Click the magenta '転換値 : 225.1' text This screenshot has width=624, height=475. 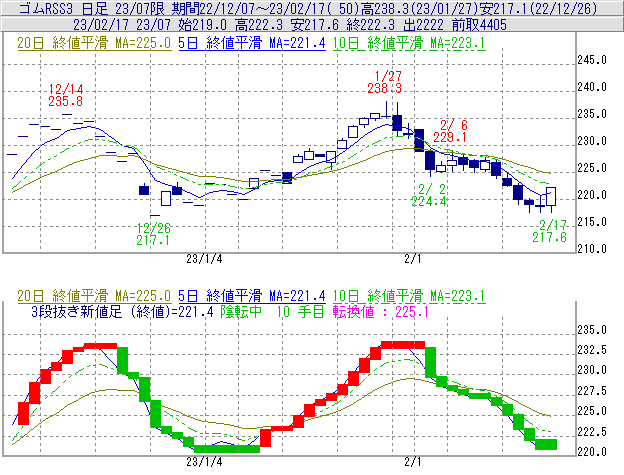[380, 311]
